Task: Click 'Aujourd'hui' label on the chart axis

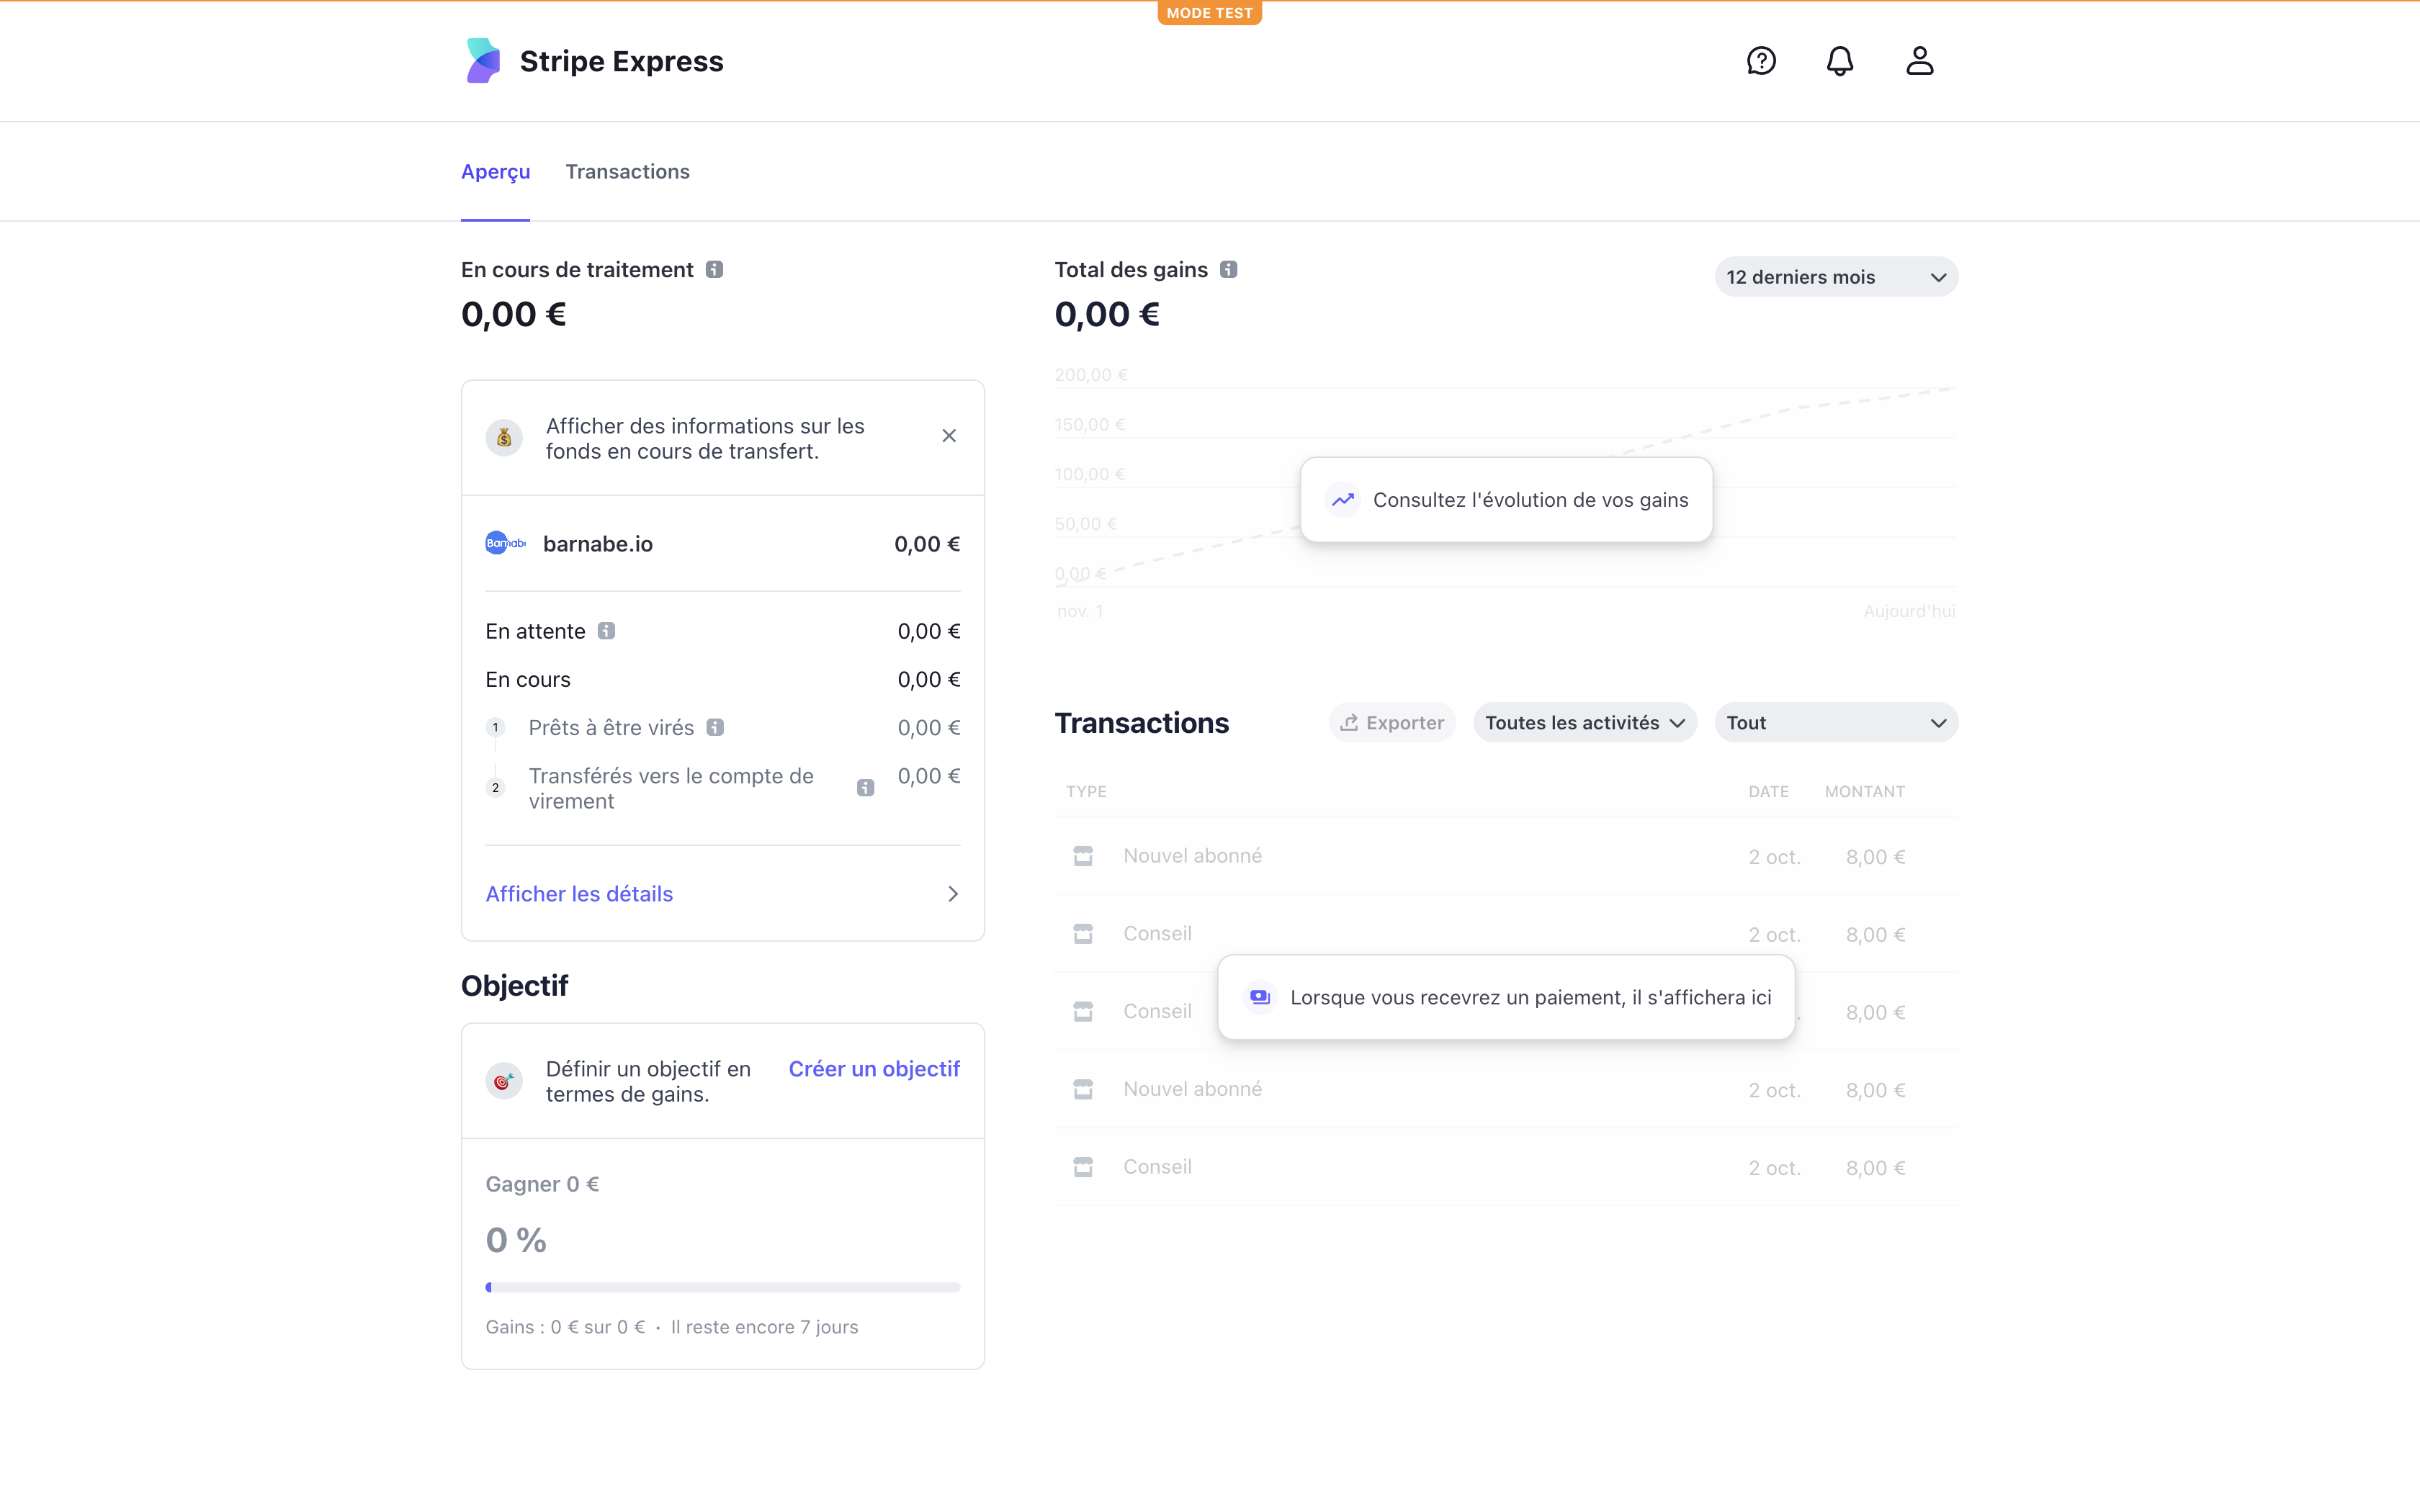Action: pyautogui.click(x=1909, y=611)
